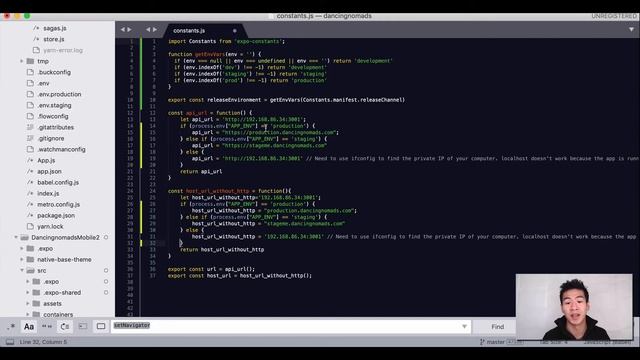
Task: Go to next tab with right arrow
Action: [x=155, y=30]
